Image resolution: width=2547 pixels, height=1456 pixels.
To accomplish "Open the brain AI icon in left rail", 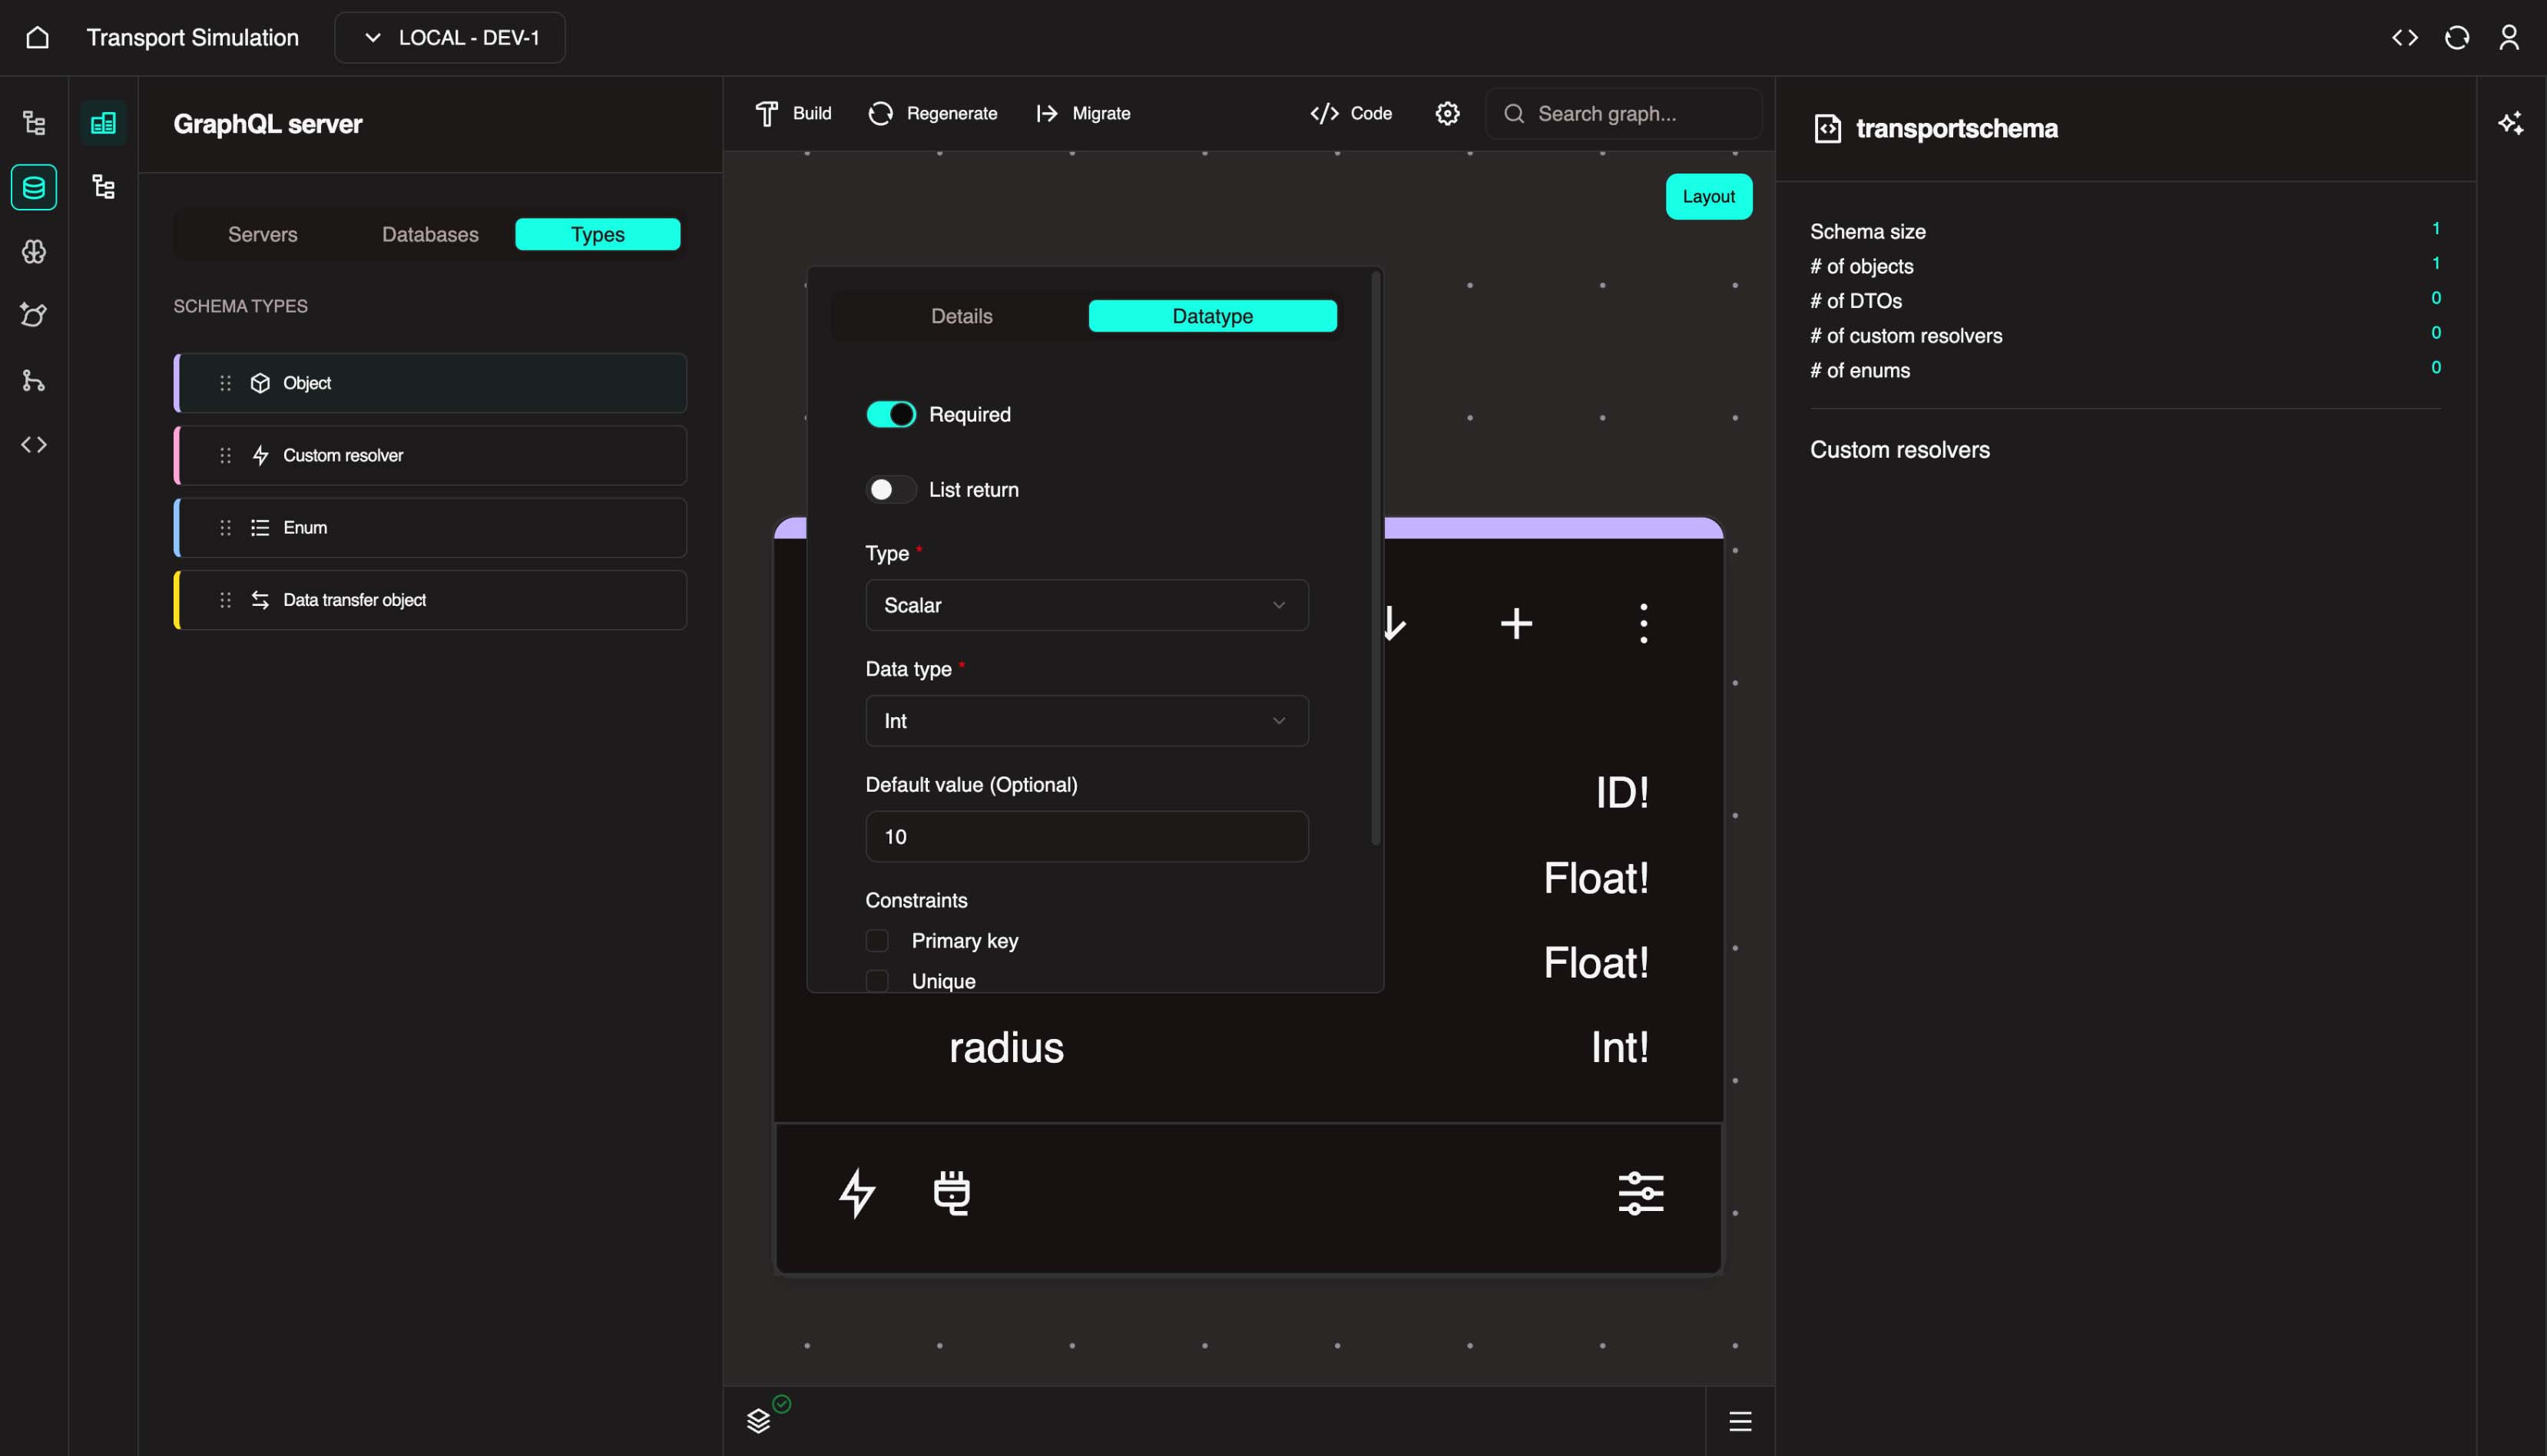I will click(34, 251).
